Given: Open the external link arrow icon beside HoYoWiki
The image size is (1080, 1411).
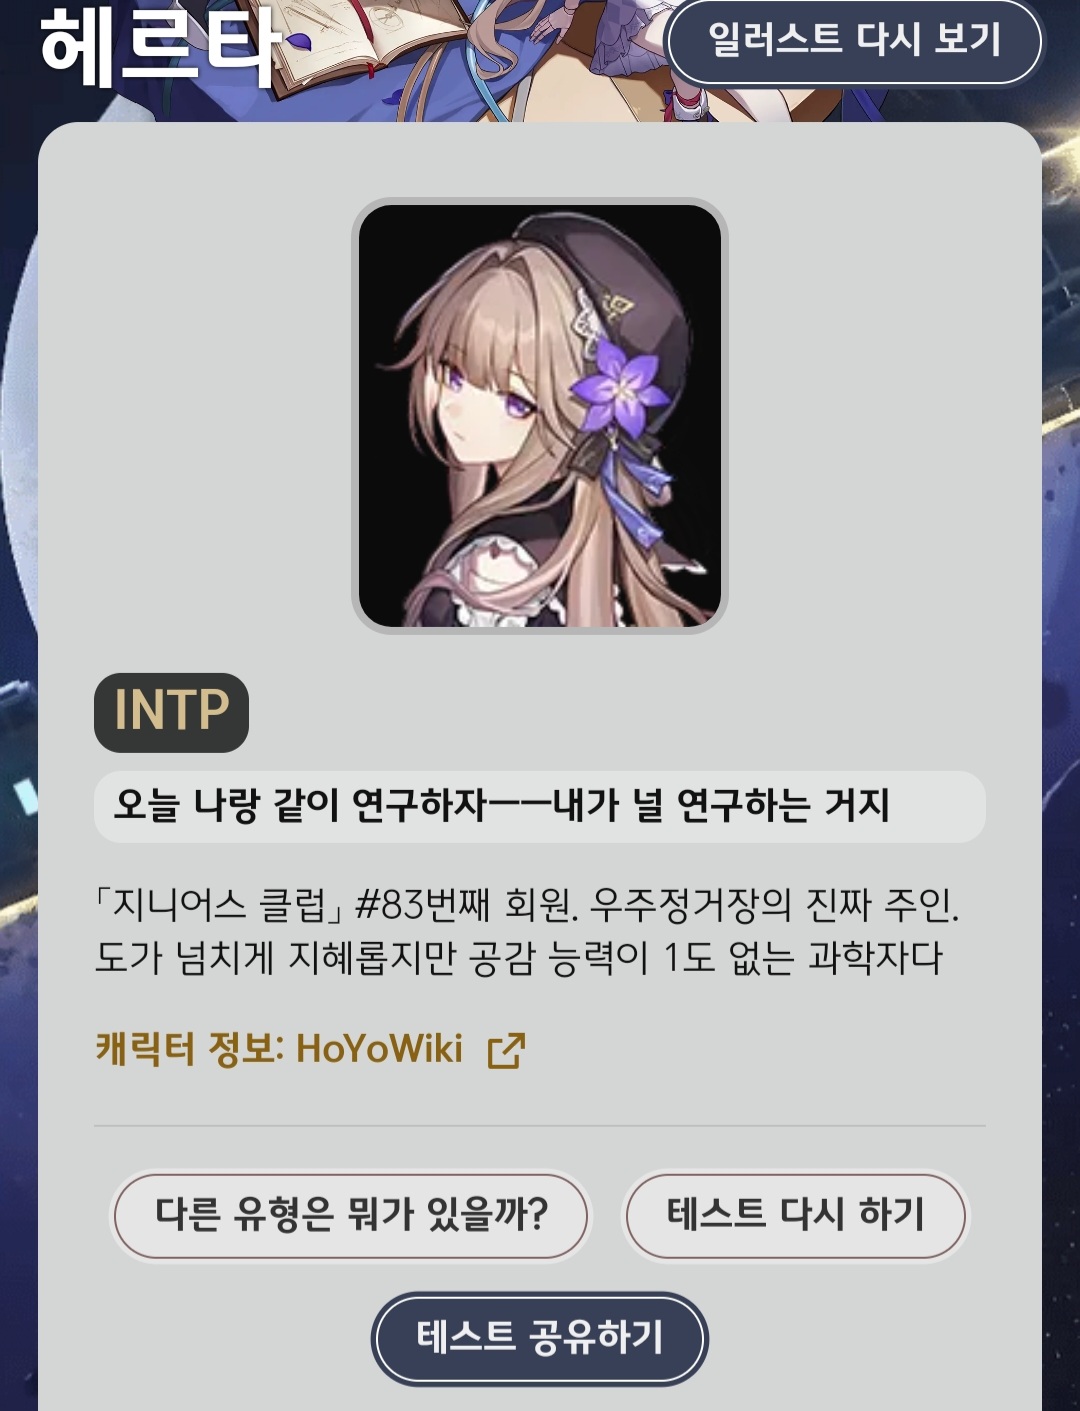Looking at the screenshot, I should (506, 1050).
